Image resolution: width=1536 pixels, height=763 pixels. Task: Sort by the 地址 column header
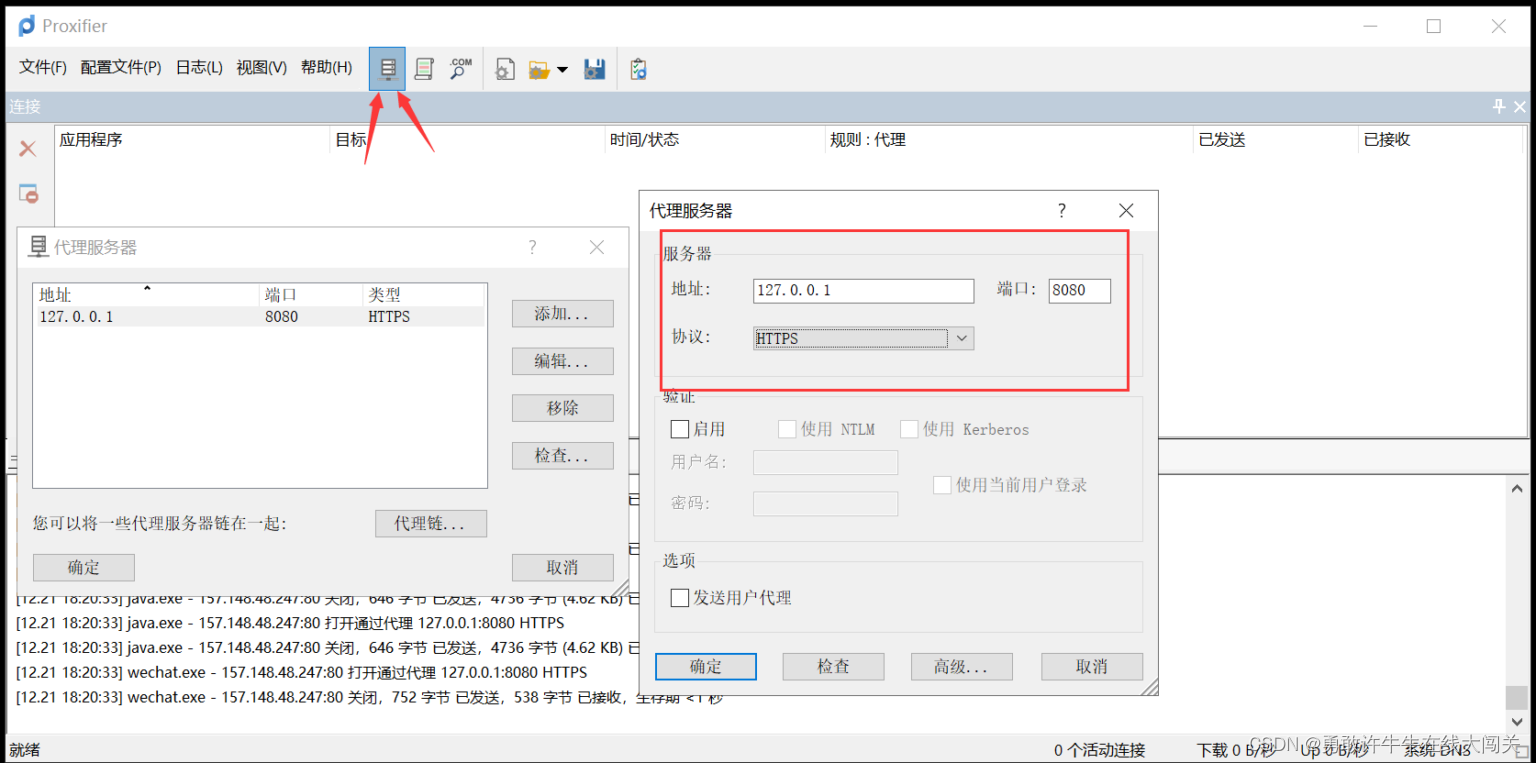point(146,295)
